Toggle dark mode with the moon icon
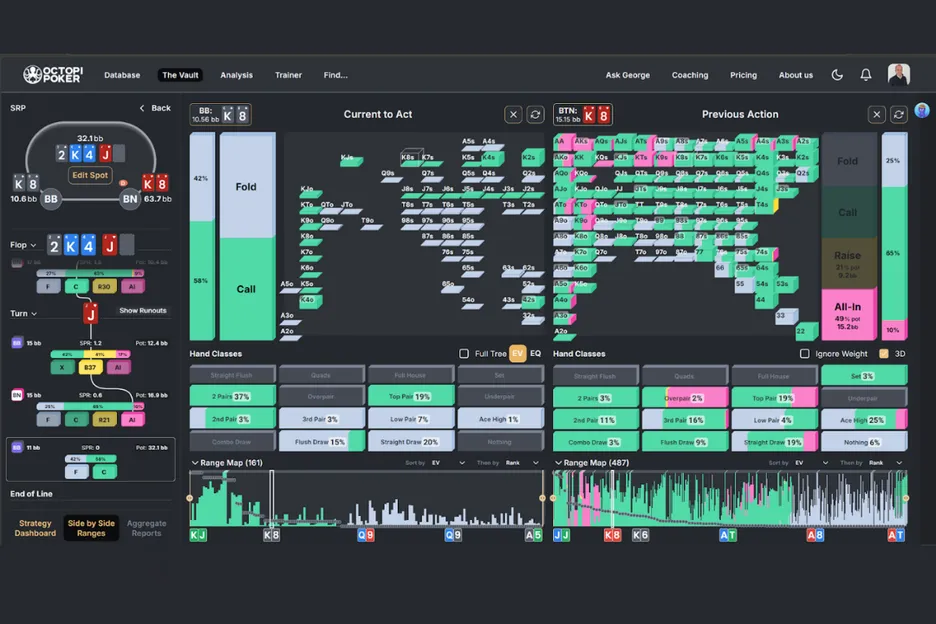Image resolution: width=936 pixels, height=624 pixels. (837, 75)
